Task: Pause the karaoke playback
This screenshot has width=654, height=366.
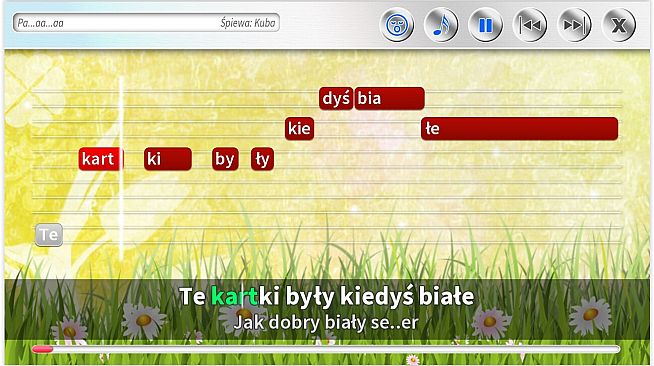Action: [x=485, y=25]
